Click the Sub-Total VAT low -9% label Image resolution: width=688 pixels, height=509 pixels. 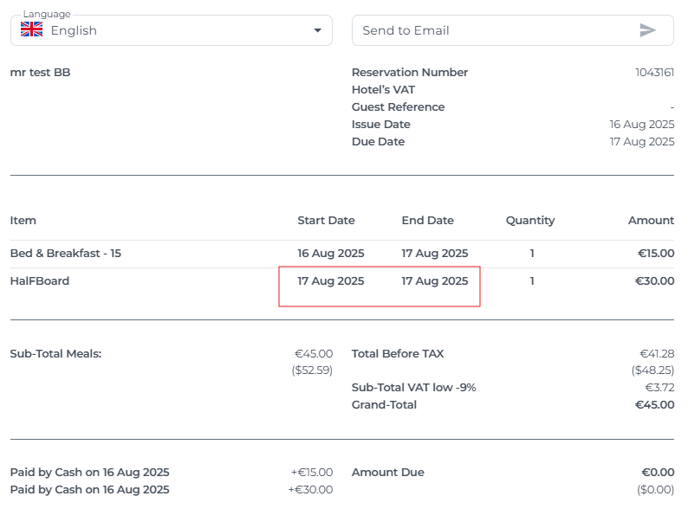click(x=414, y=387)
